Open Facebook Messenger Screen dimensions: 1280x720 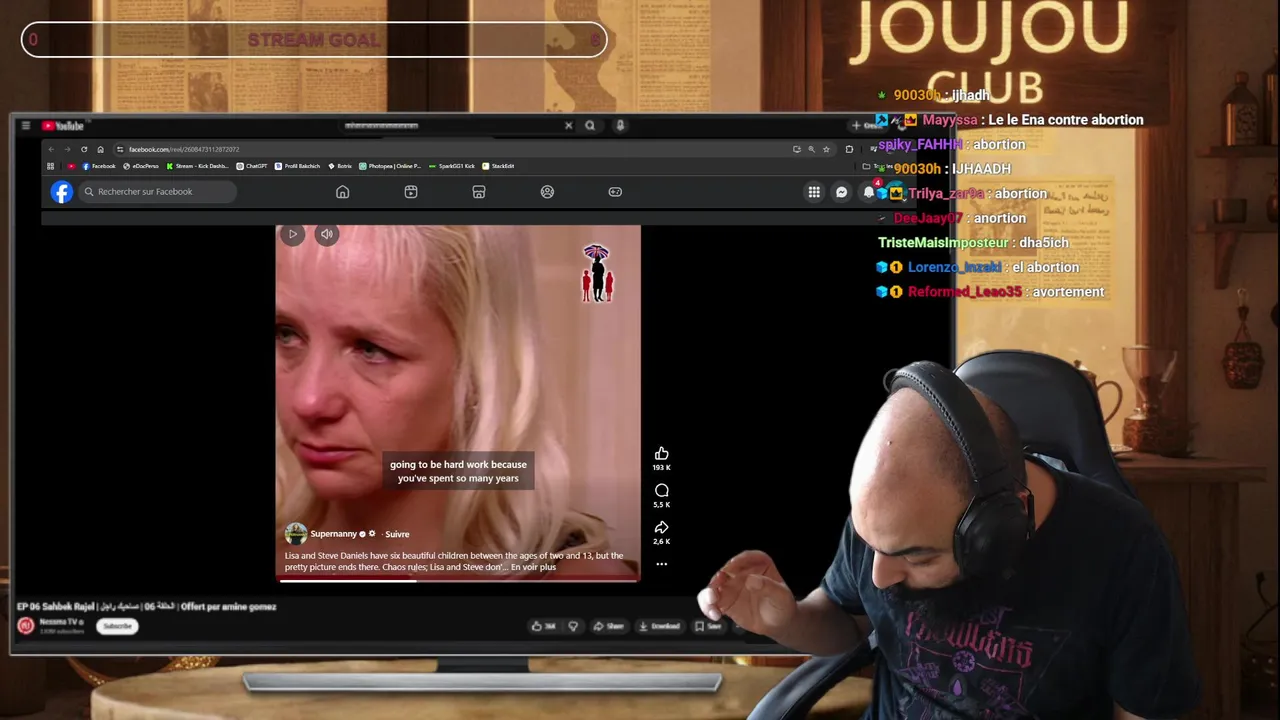tap(842, 192)
